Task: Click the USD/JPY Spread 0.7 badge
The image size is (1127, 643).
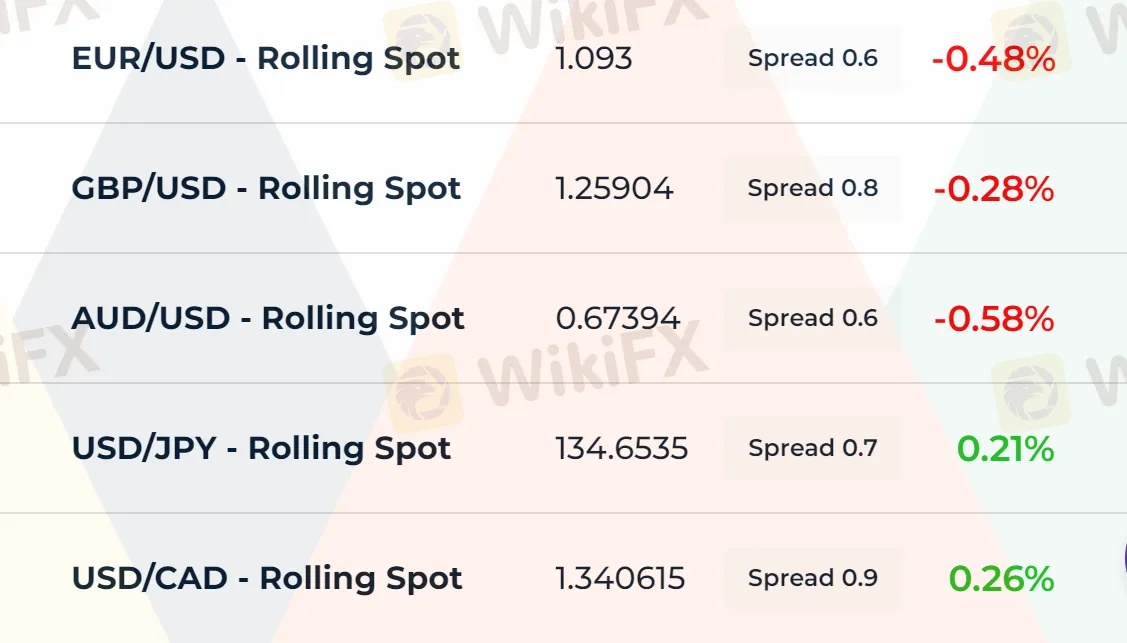Action: [812, 448]
